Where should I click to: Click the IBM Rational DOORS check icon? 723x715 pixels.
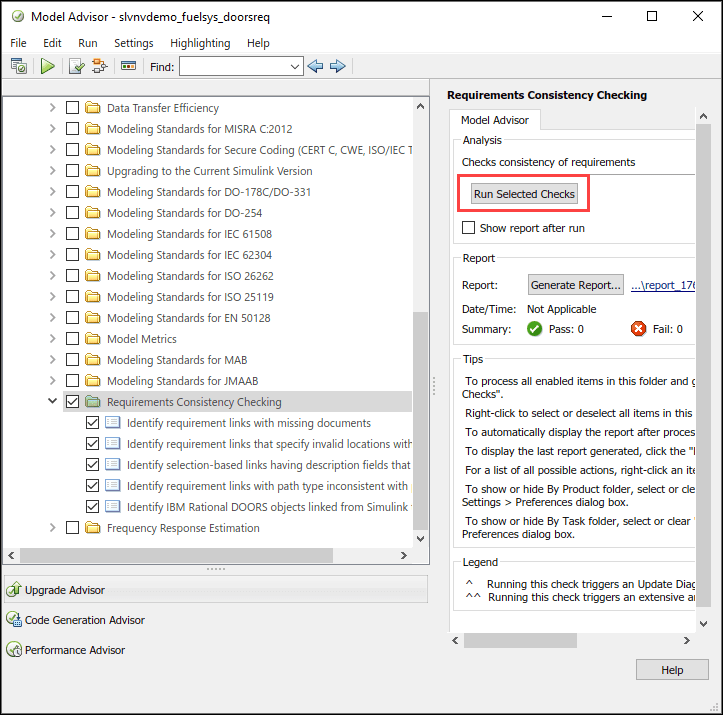[x=113, y=507]
